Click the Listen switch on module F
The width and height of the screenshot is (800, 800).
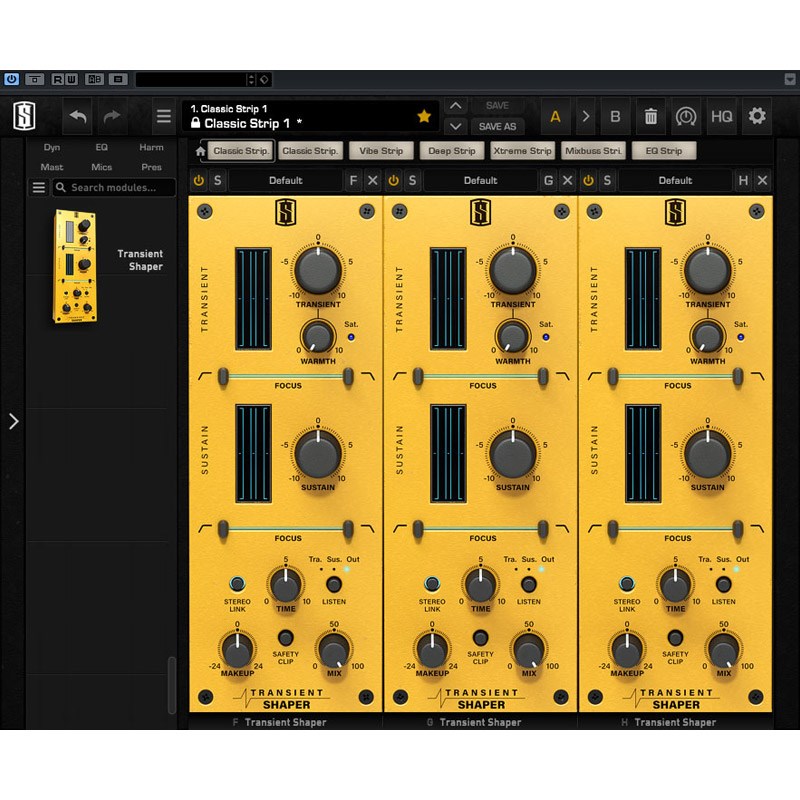[334, 584]
